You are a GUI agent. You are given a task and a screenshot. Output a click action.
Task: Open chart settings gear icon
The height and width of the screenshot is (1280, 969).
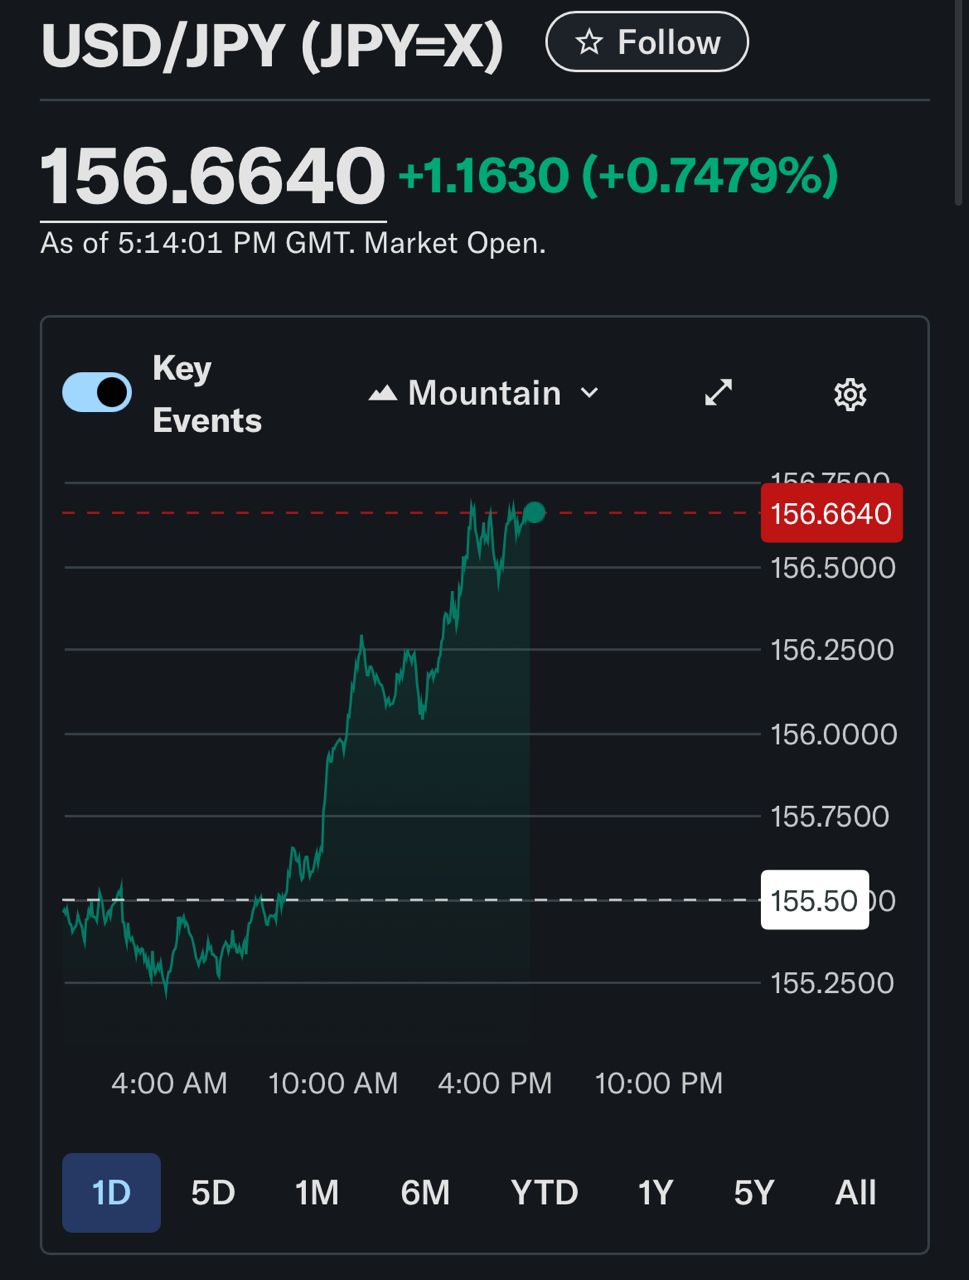849,394
